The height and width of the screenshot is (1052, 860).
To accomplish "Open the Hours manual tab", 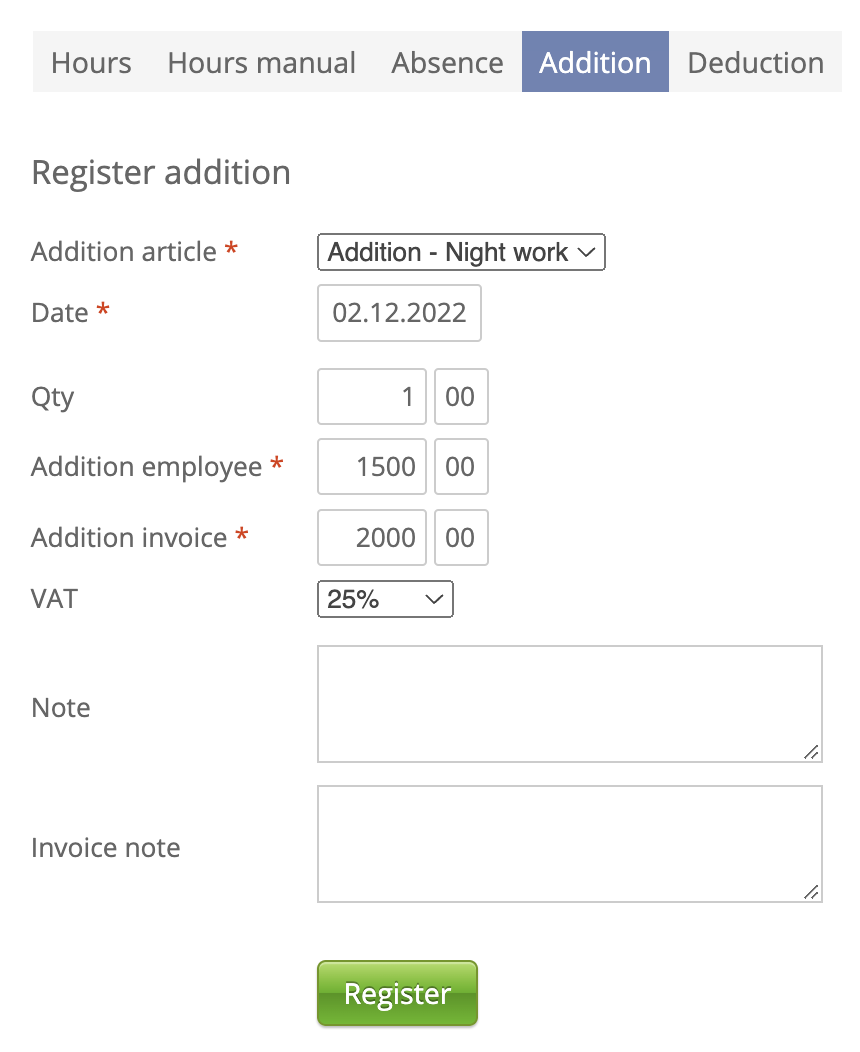I will pos(261,63).
